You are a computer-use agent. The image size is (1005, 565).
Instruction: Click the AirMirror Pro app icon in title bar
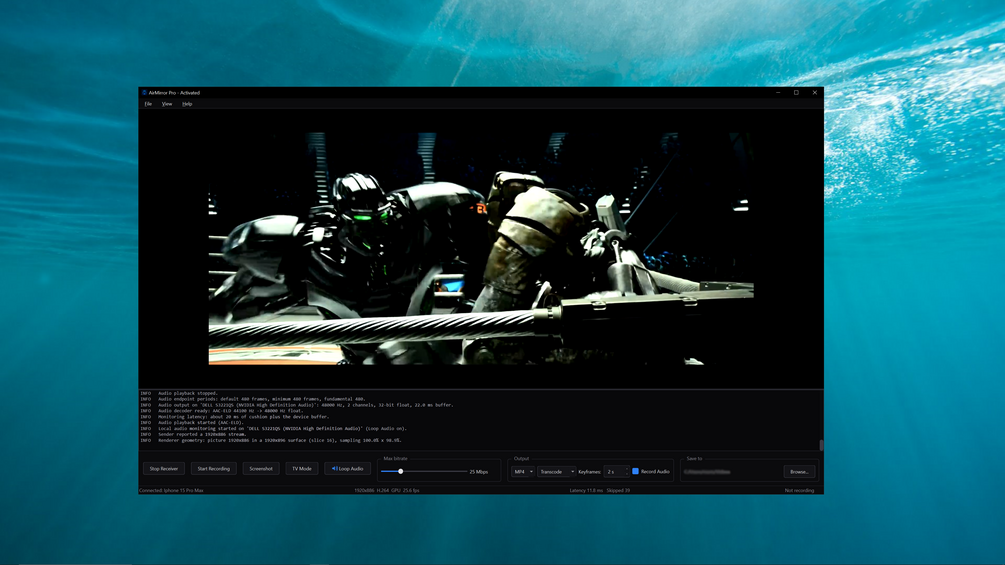[x=144, y=92]
